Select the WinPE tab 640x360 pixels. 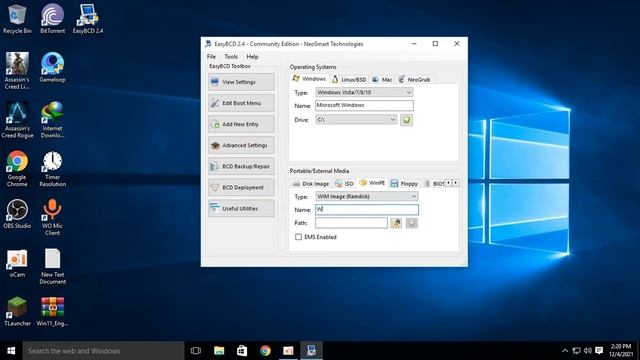(372, 183)
